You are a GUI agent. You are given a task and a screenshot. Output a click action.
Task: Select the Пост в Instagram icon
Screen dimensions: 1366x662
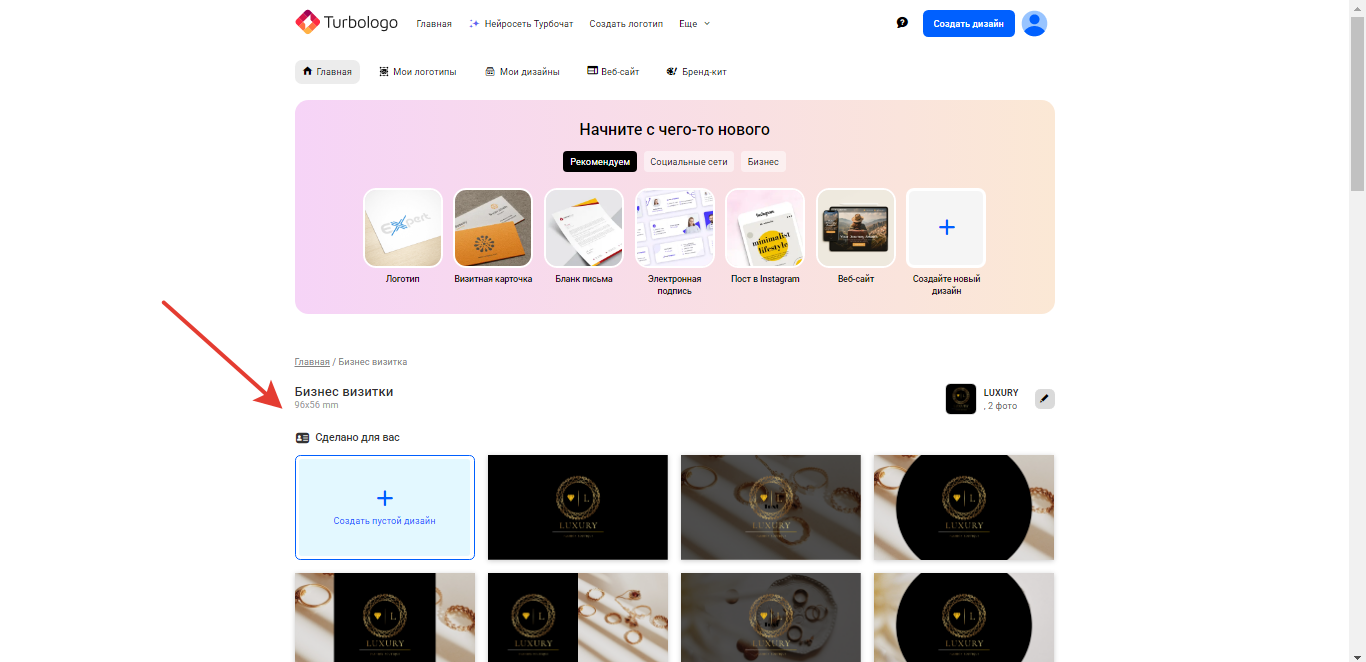click(x=765, y=228)
